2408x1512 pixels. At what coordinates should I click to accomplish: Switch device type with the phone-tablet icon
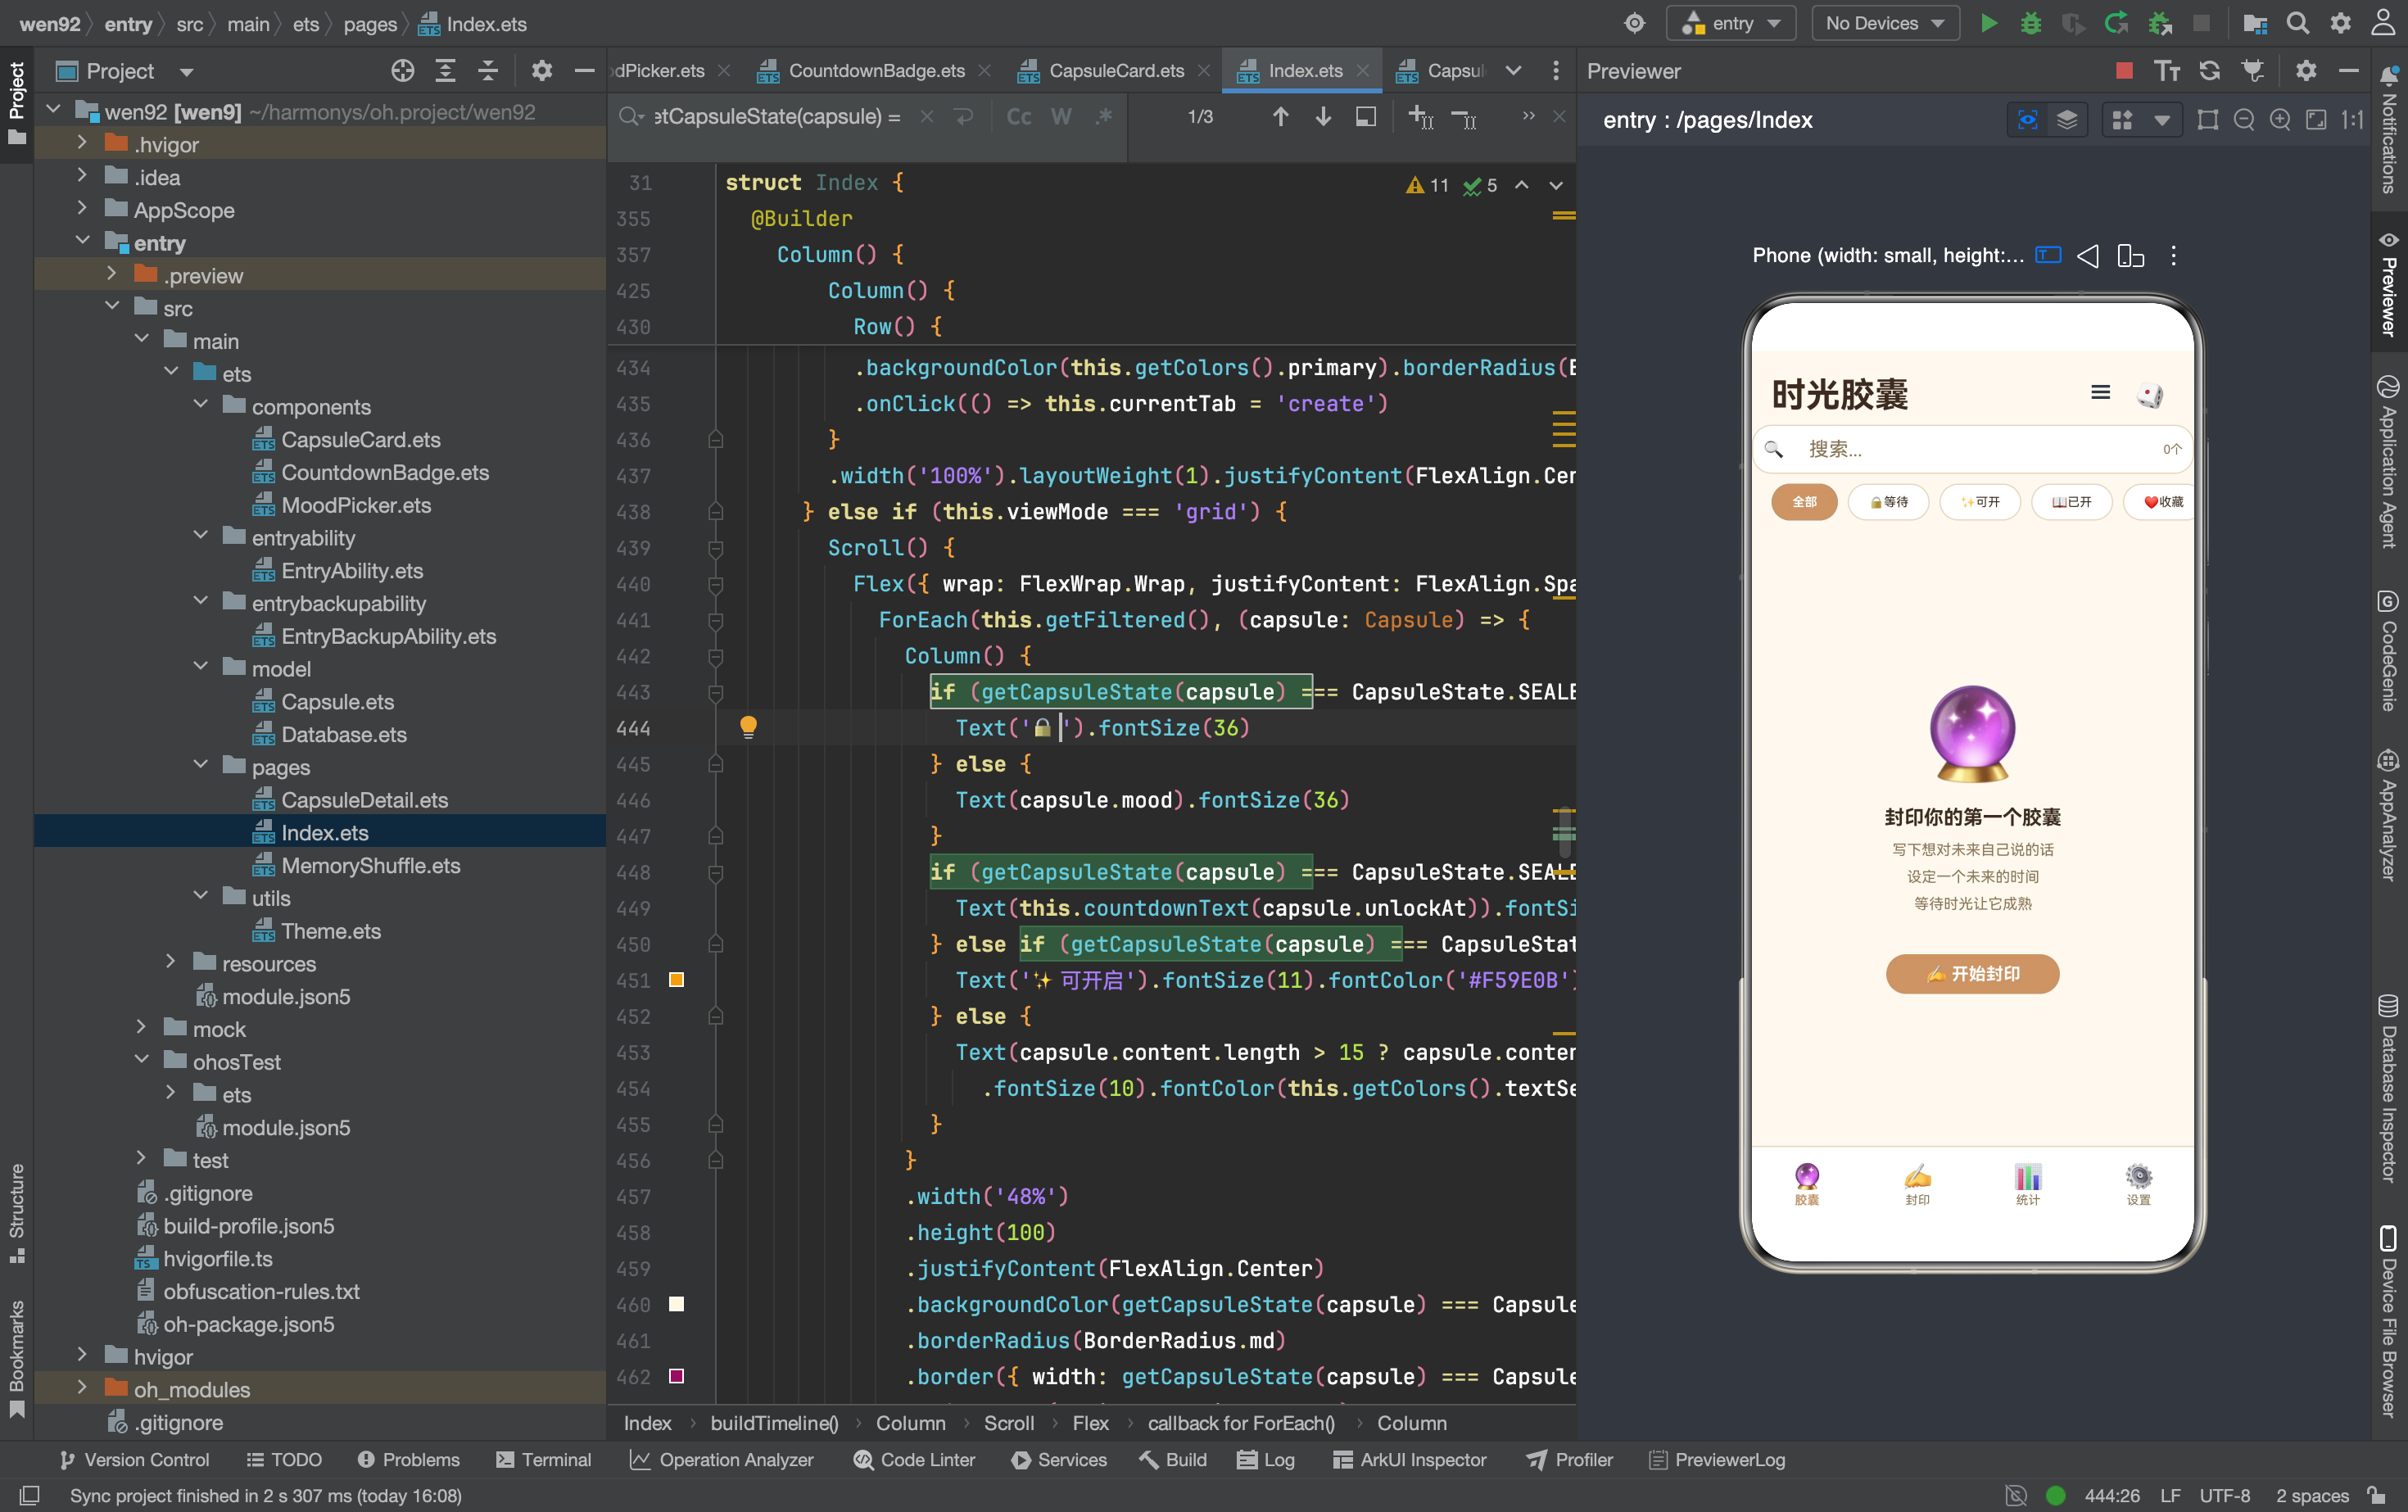[x=2130, y=256]
